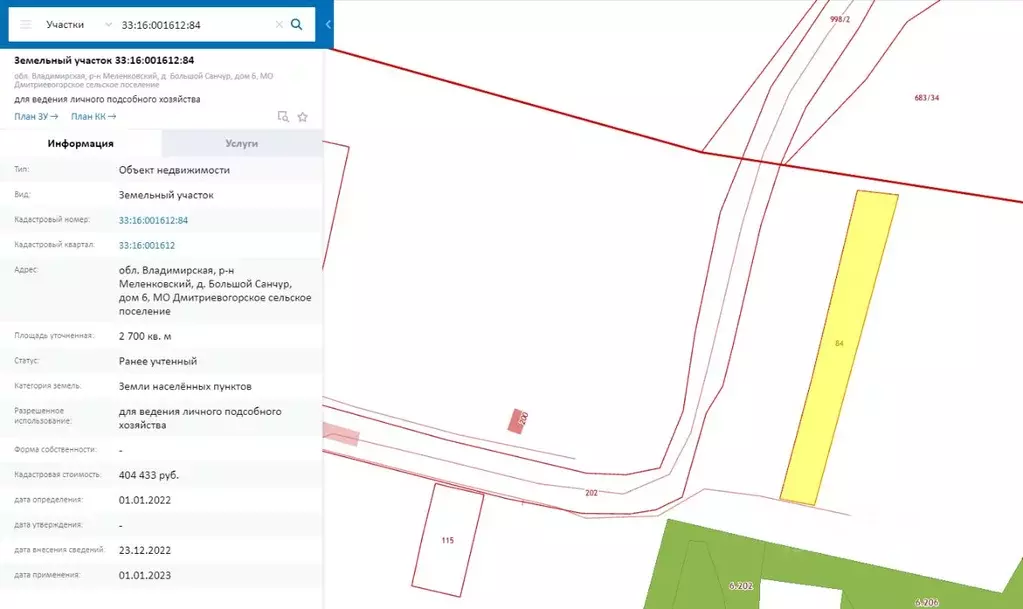The width and height of the screenshot is (1023, 609).
Task: Clear the search query with X icon
Action: coord(277,24)
